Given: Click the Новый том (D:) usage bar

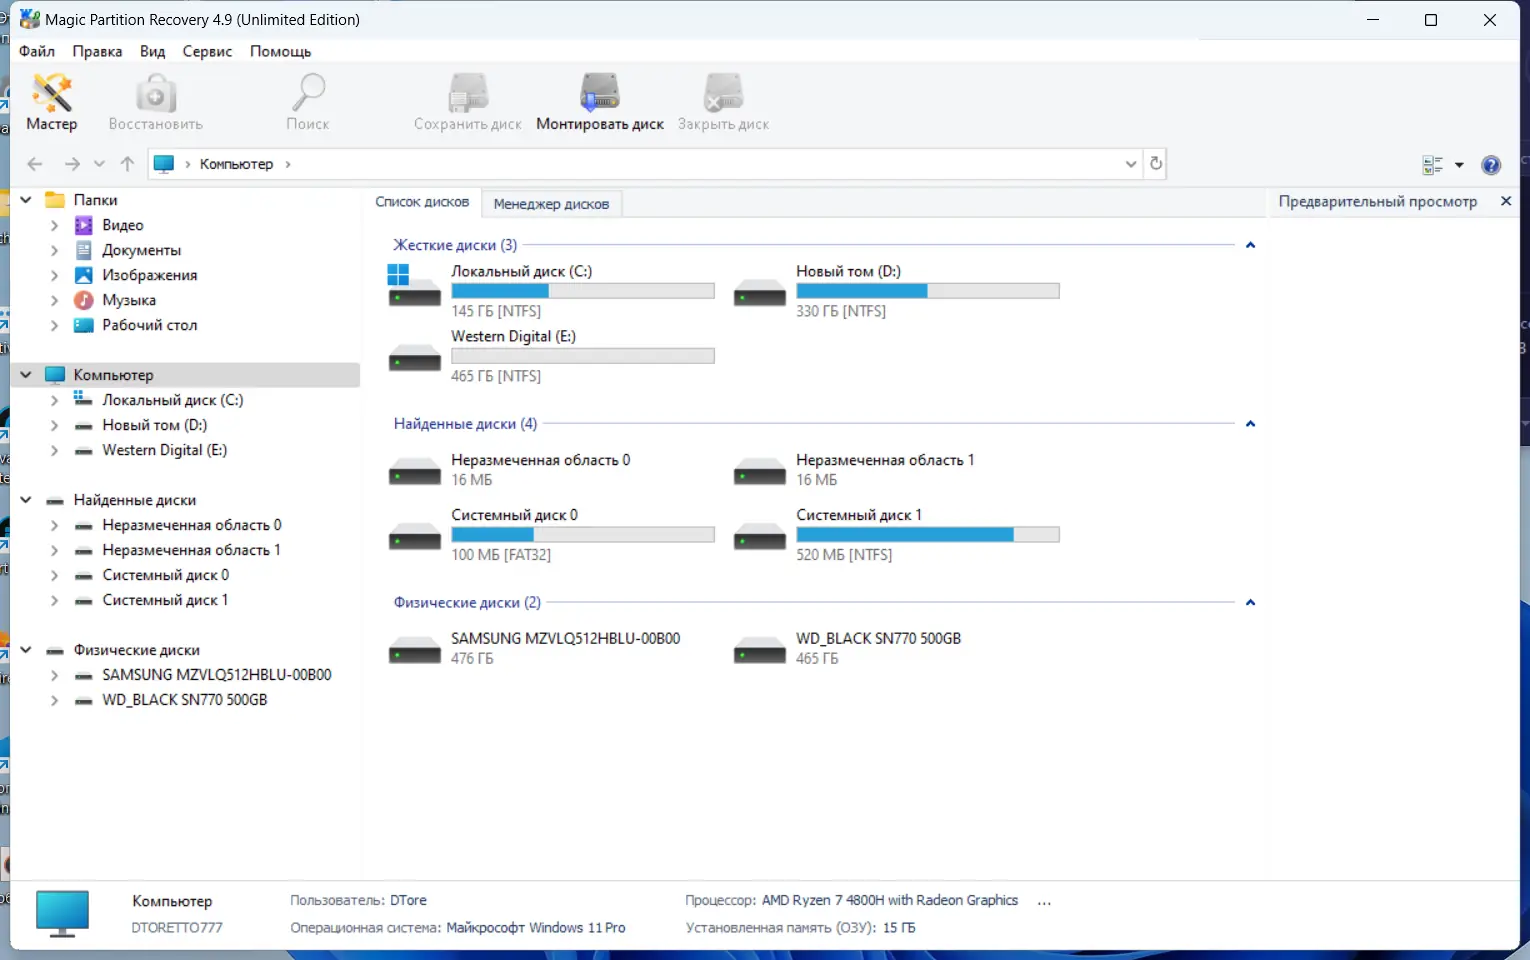Looking at the screenshot, I should coord(927,290).
